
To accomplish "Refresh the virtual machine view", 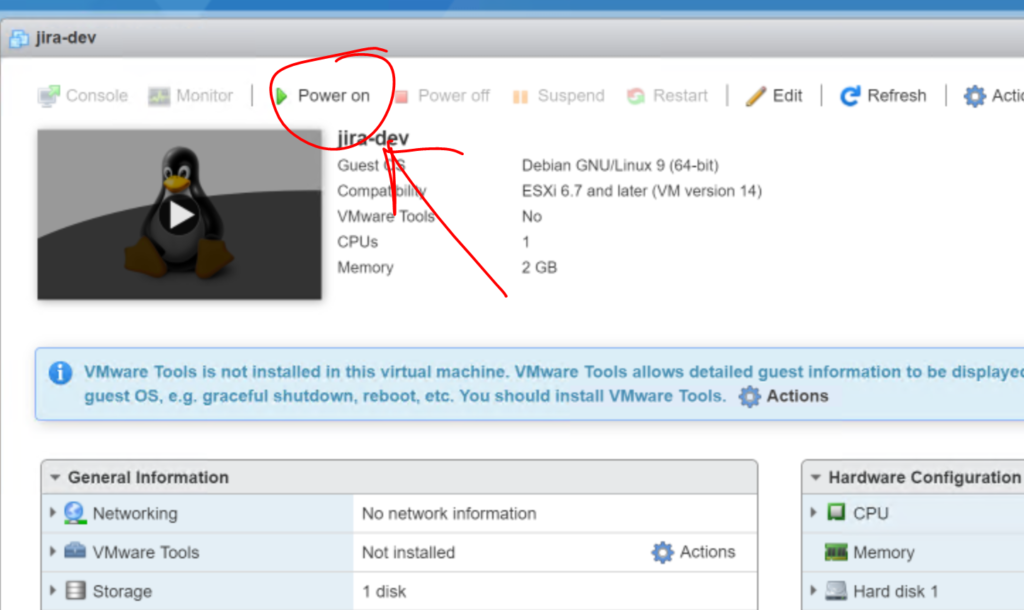I will pyautogui.click(x=883, y=96).
